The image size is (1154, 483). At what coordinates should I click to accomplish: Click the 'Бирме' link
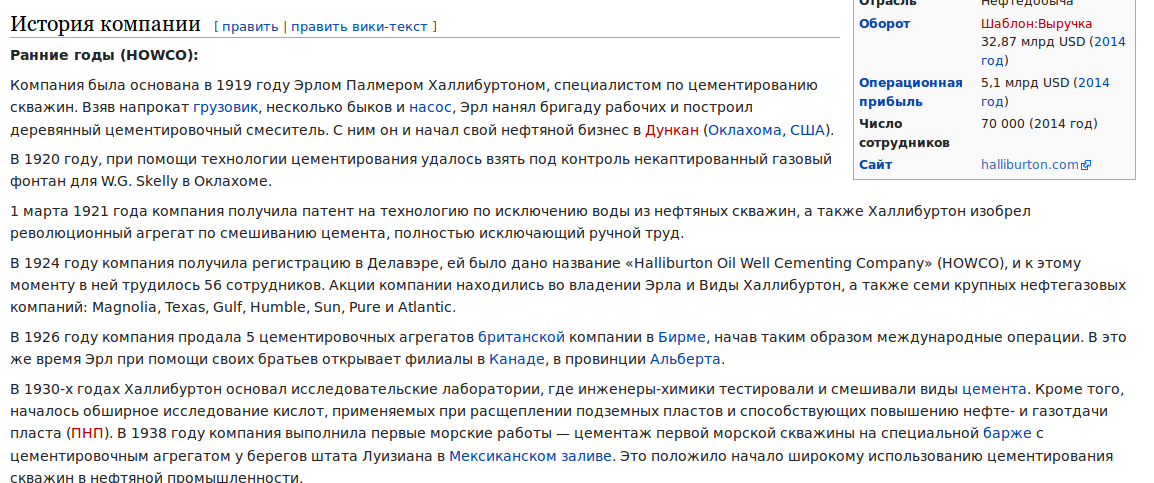[x=683, y=337]
